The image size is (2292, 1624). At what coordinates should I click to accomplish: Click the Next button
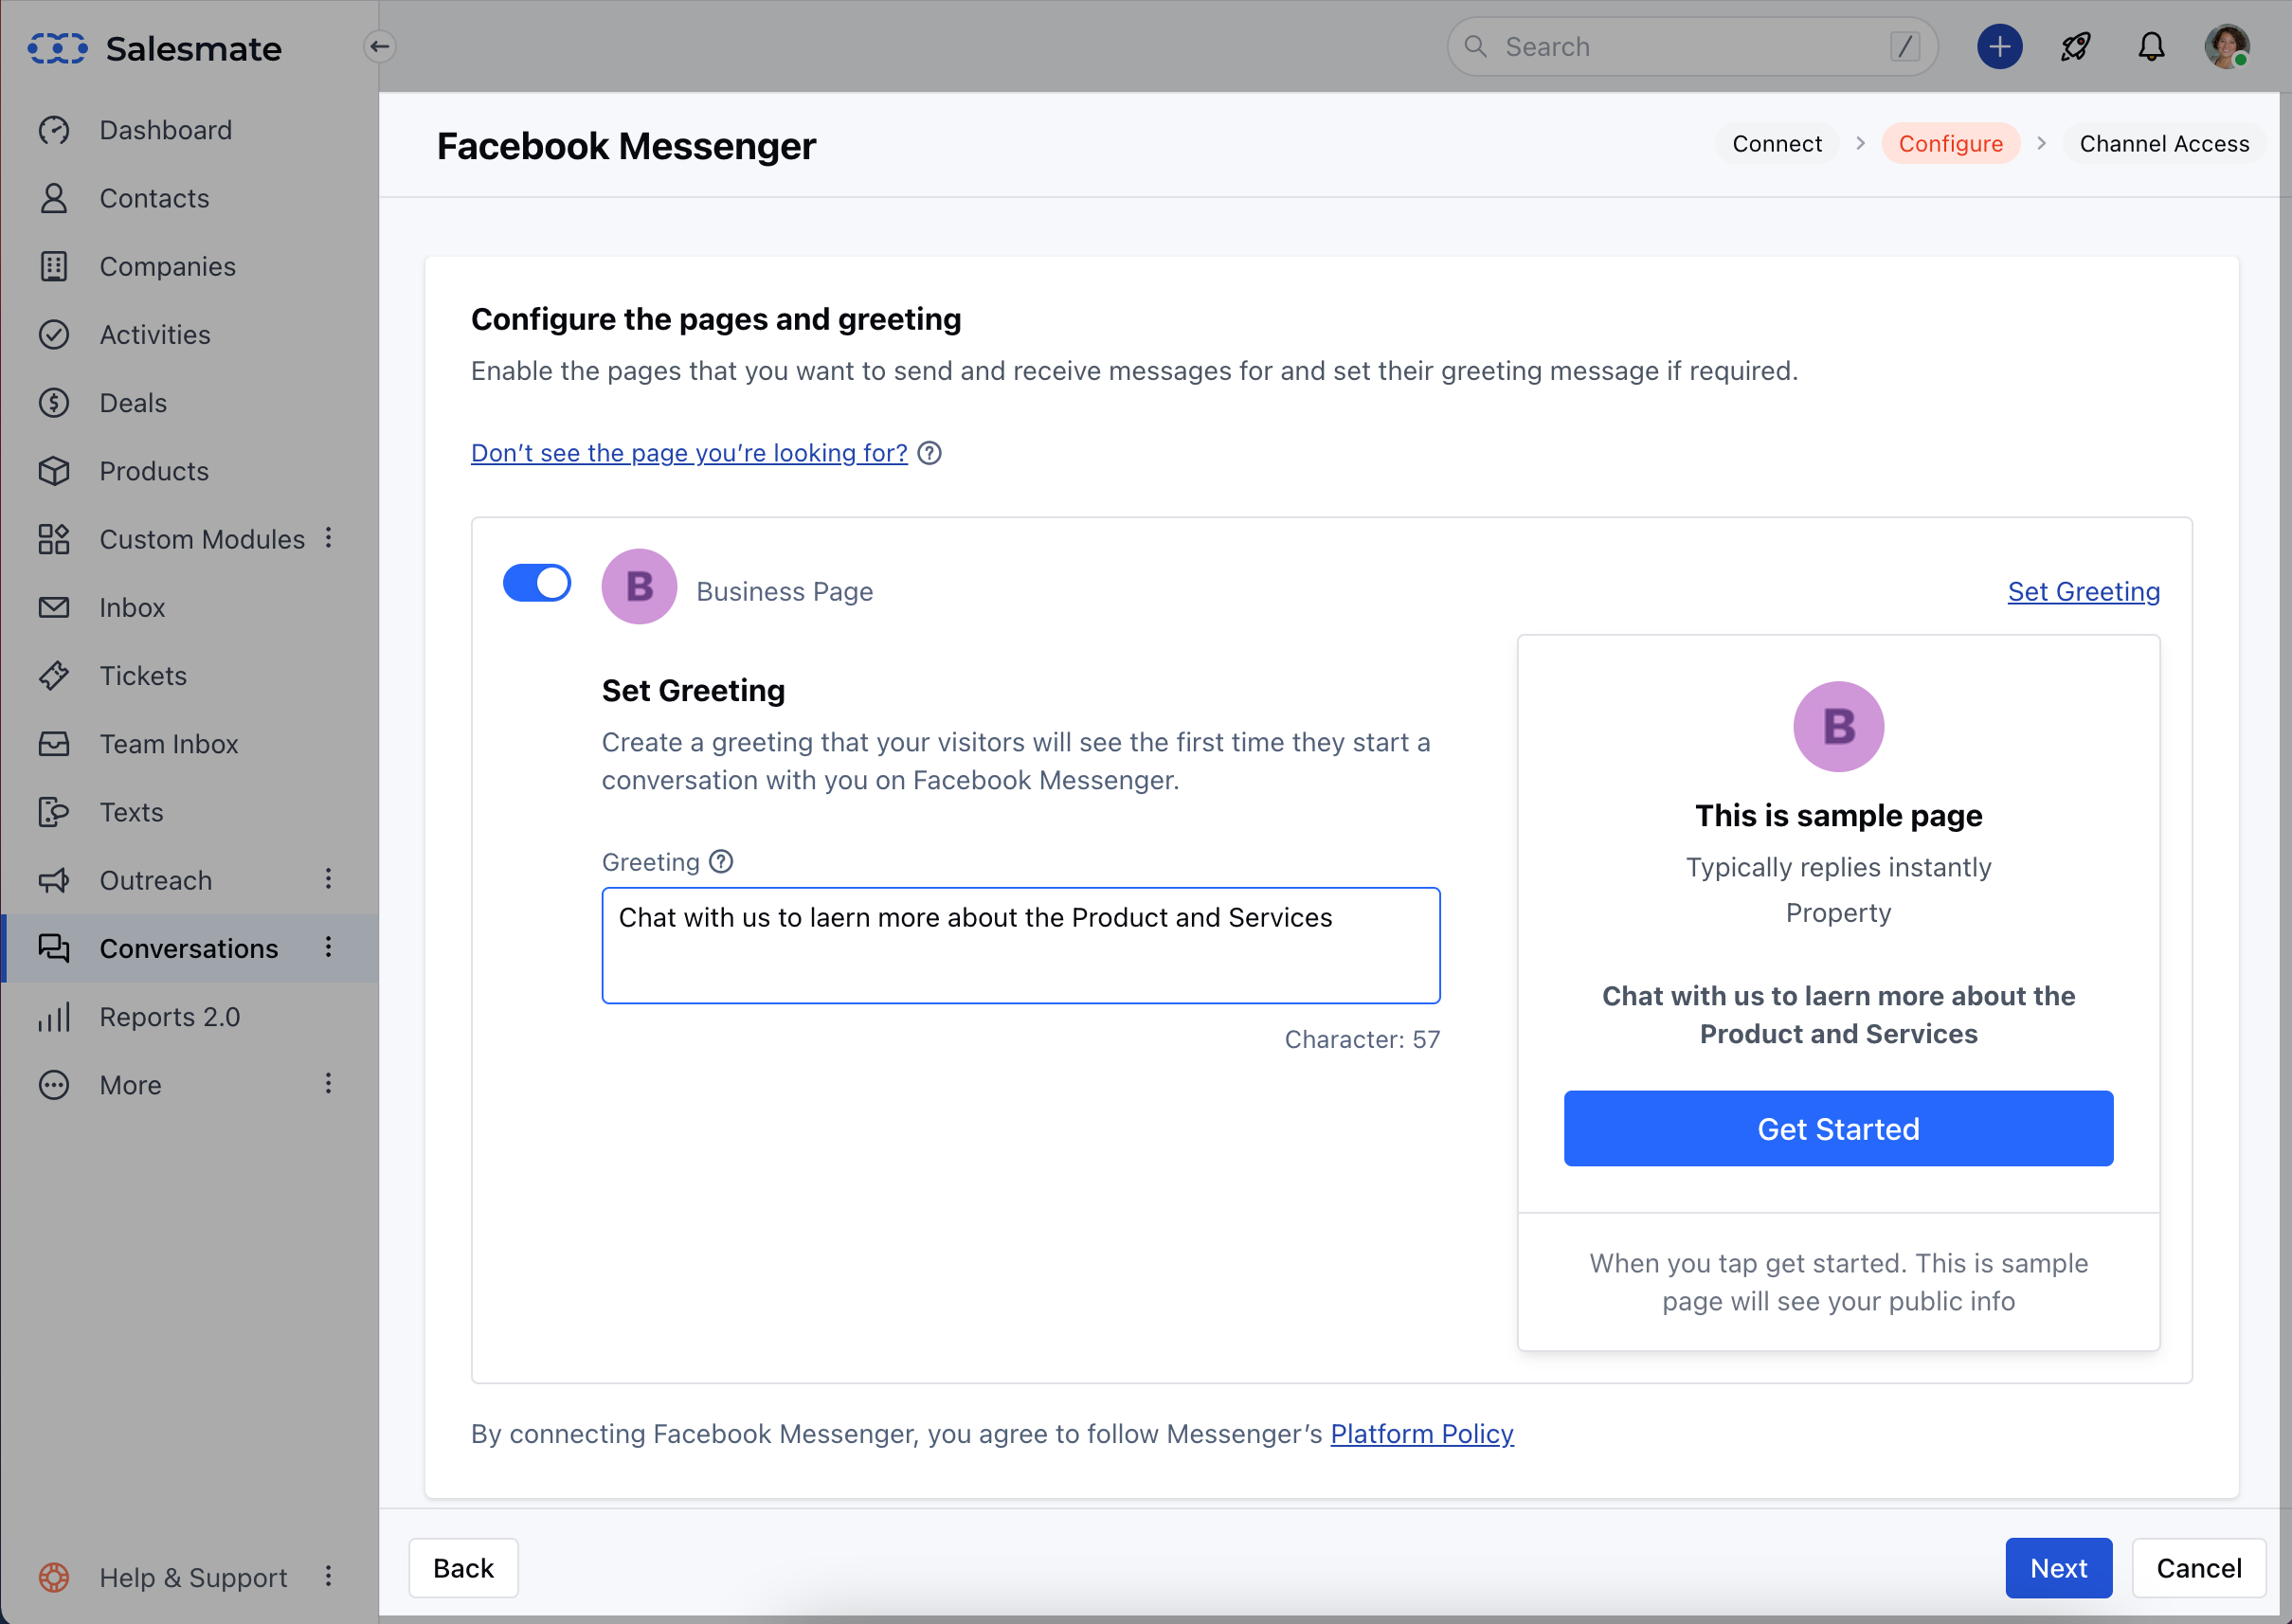[2058, 1568]
